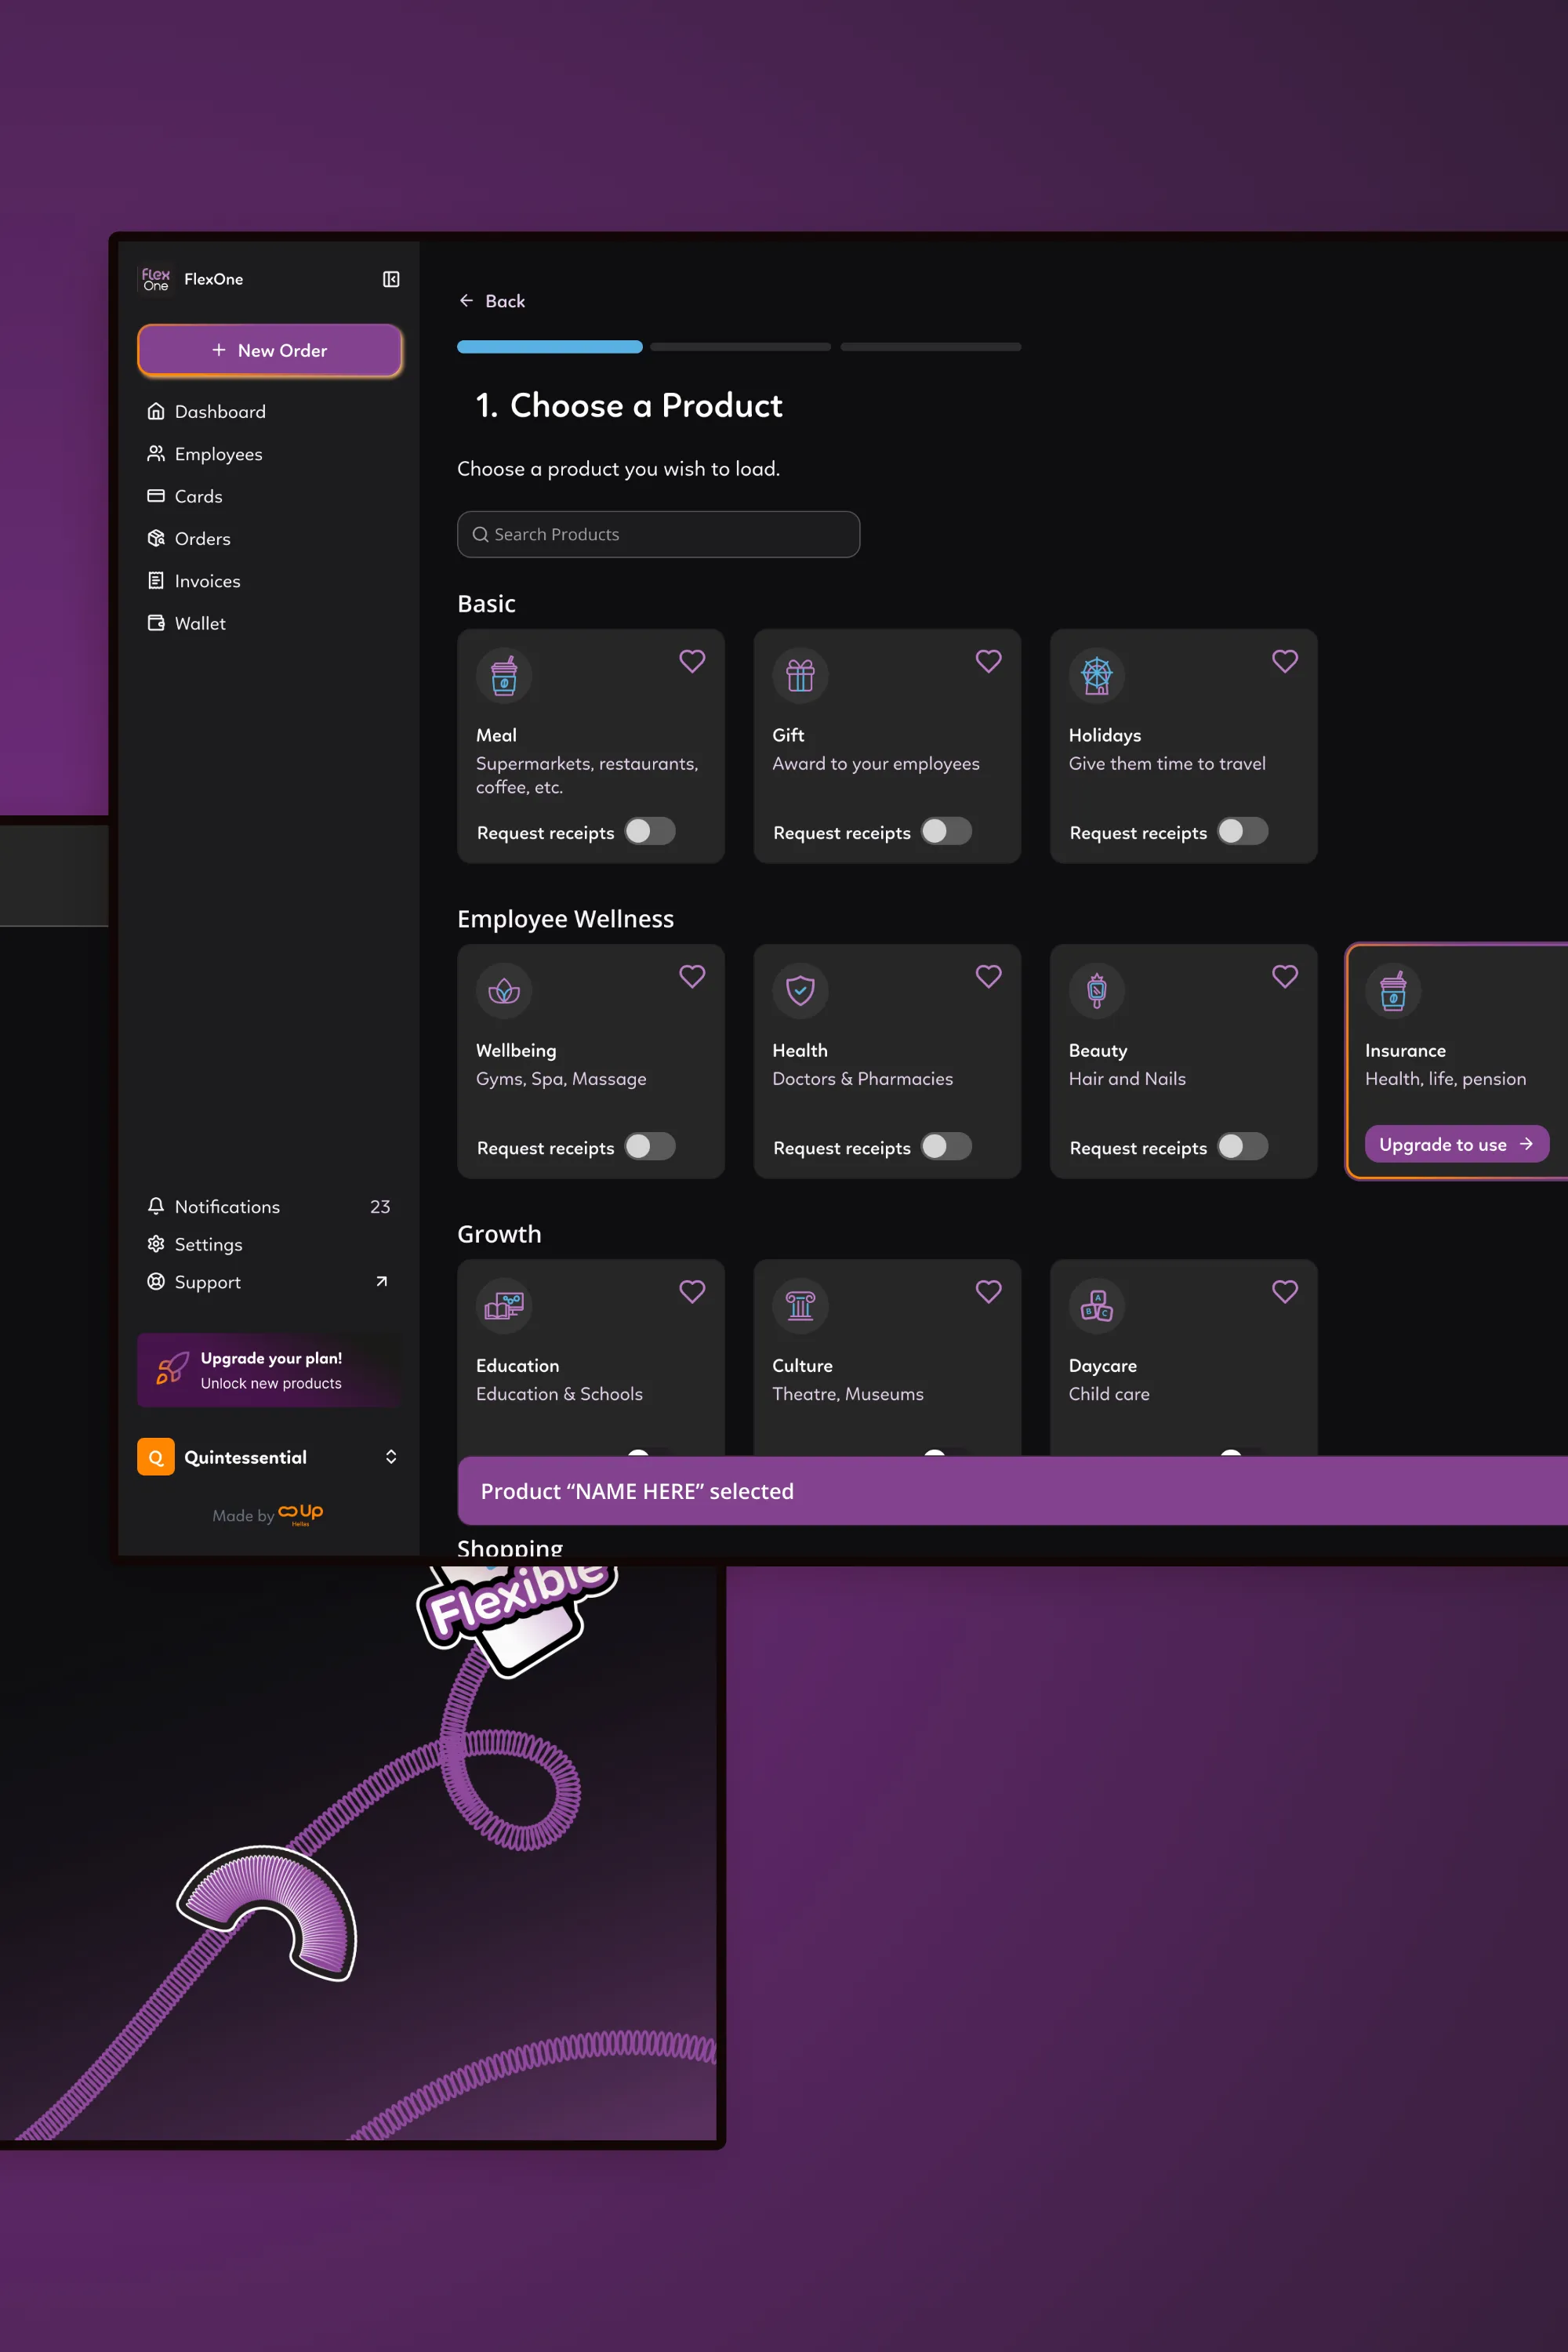Screen dimensions: 1568x2352
Task: Favorite the Gift product with heart icon
Action: [x=988, y=661]
